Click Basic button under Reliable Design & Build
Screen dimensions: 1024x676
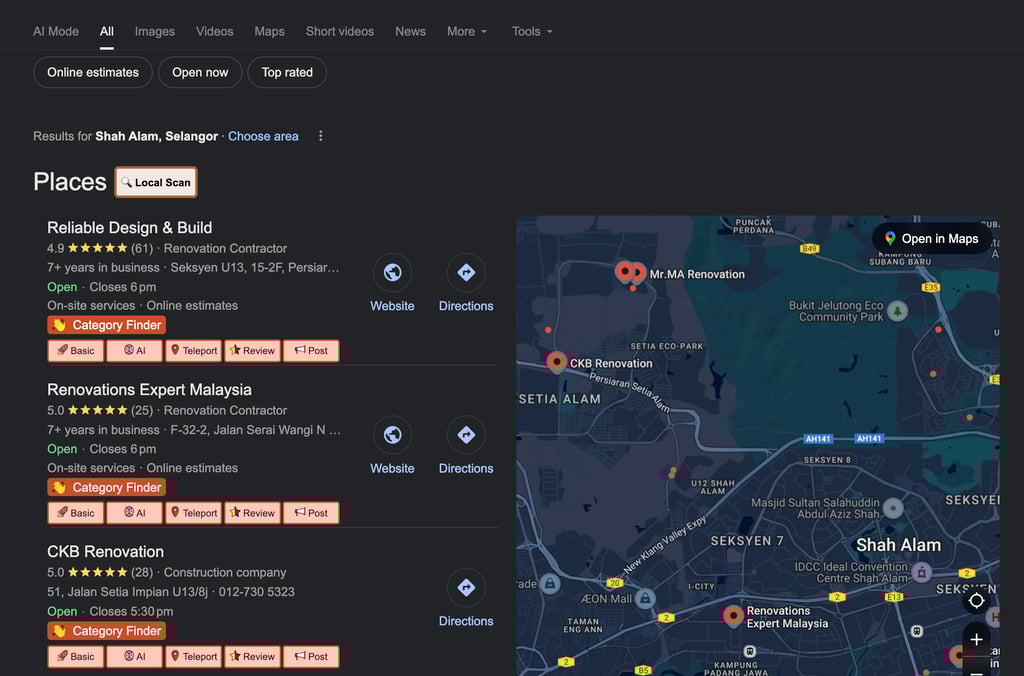click(x=76, y=351)
